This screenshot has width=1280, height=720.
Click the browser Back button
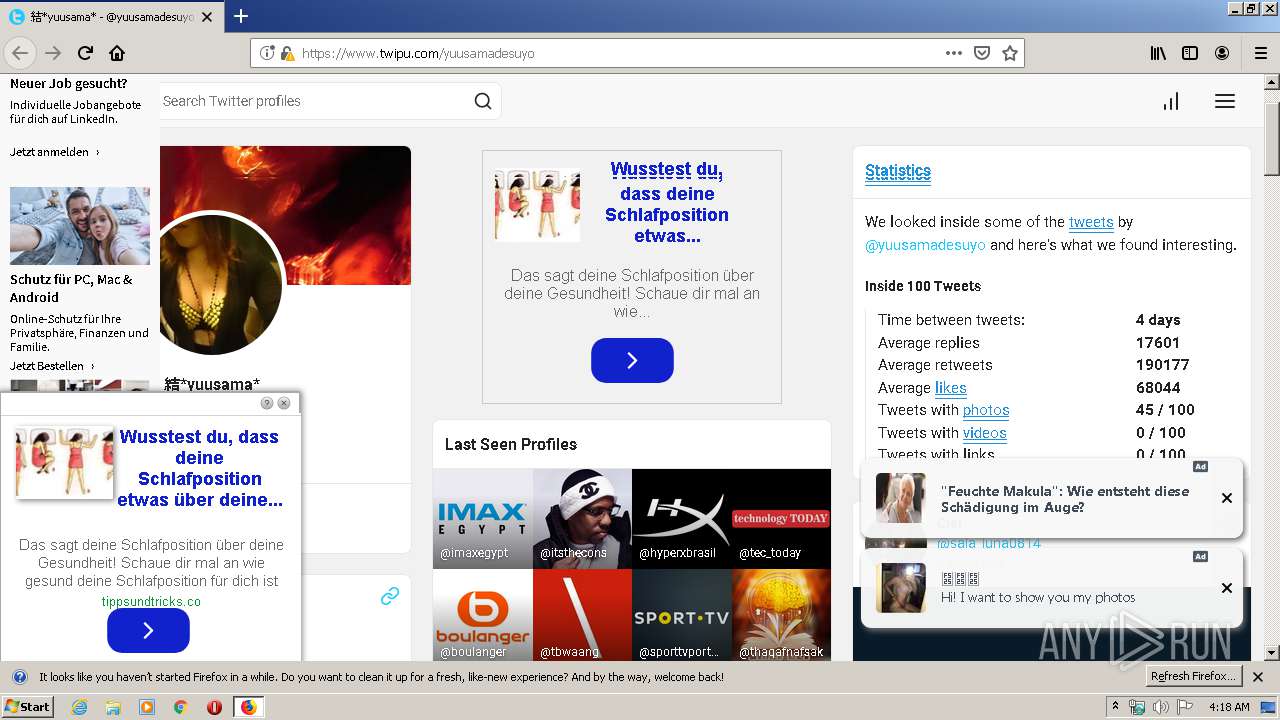pos(20,53)
